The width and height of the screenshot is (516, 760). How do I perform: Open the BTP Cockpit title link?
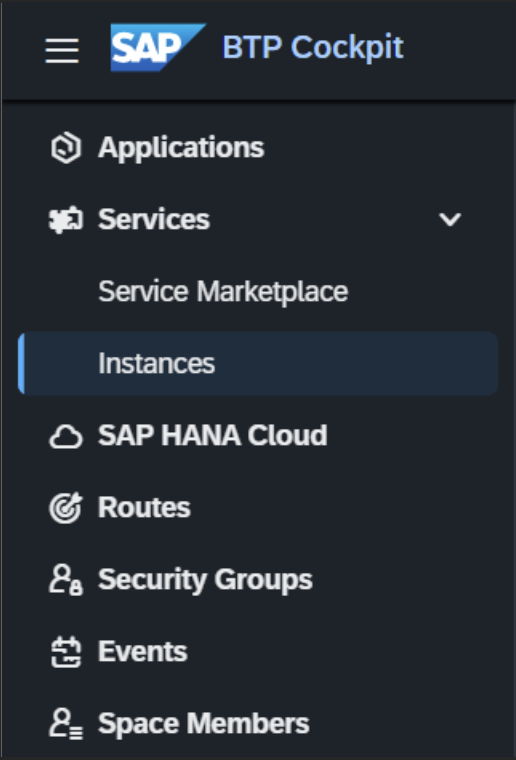[313, 48]
